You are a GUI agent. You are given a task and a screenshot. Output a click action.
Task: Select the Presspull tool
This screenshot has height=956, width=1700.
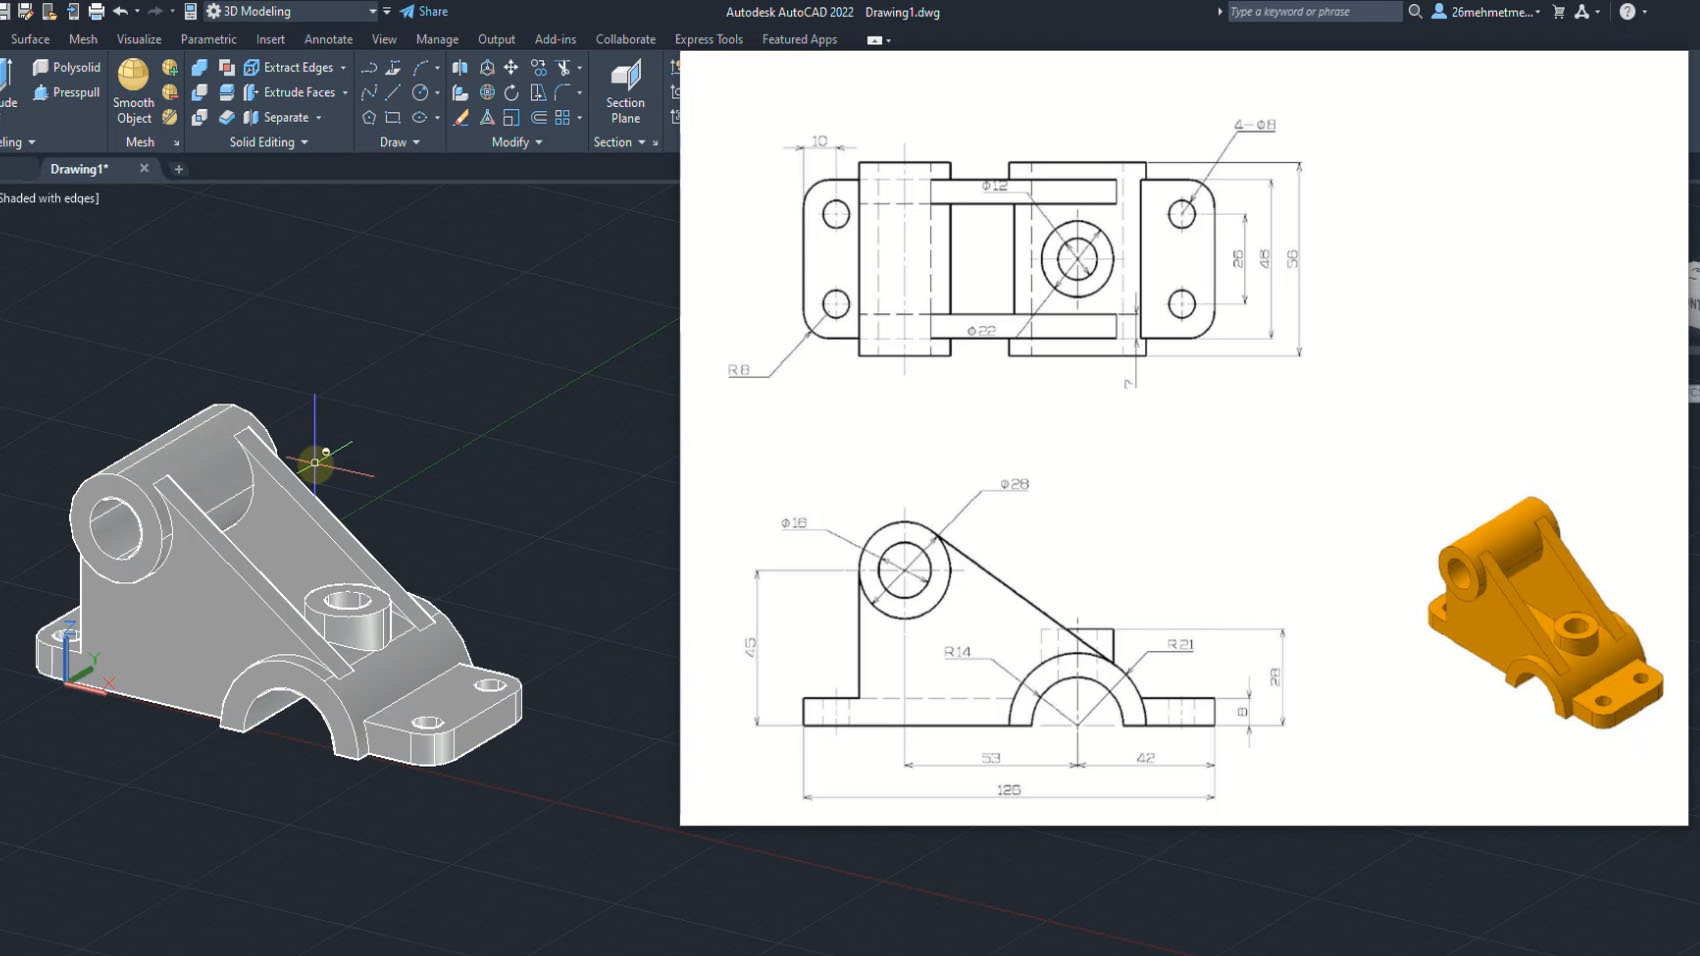tap(66, 92)
